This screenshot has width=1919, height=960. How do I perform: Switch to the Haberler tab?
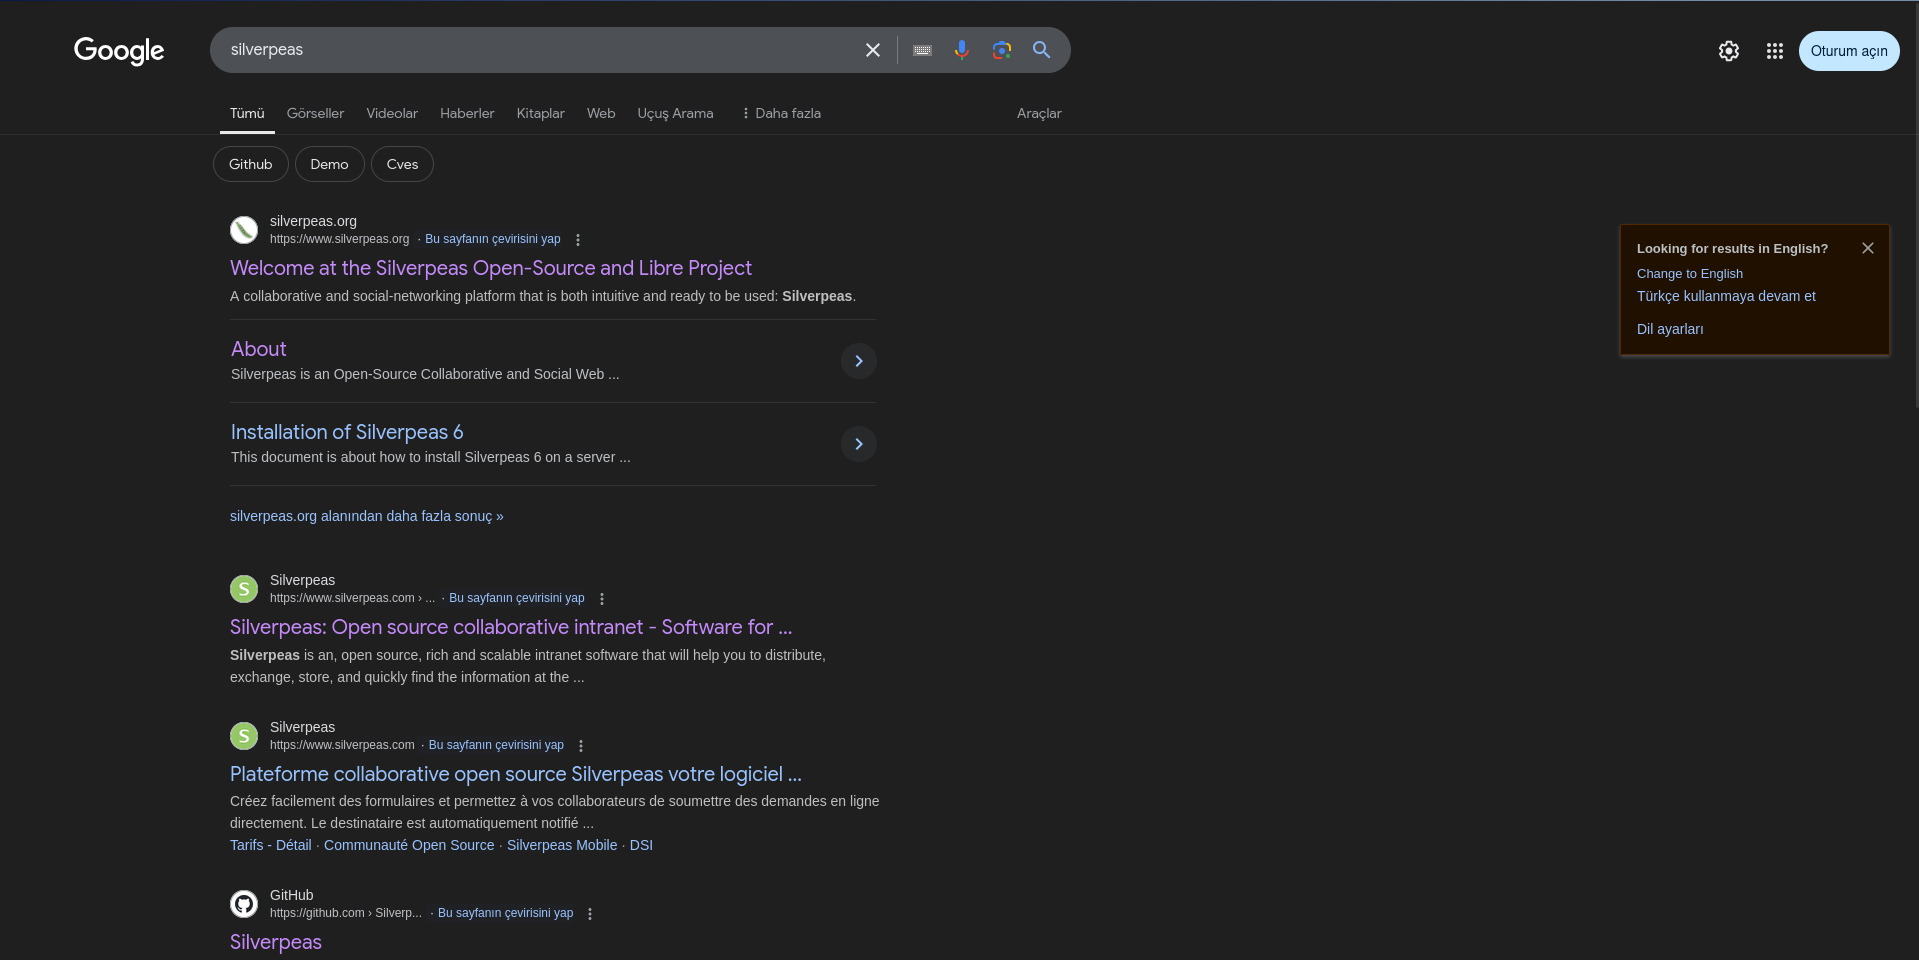coord(467,114)
